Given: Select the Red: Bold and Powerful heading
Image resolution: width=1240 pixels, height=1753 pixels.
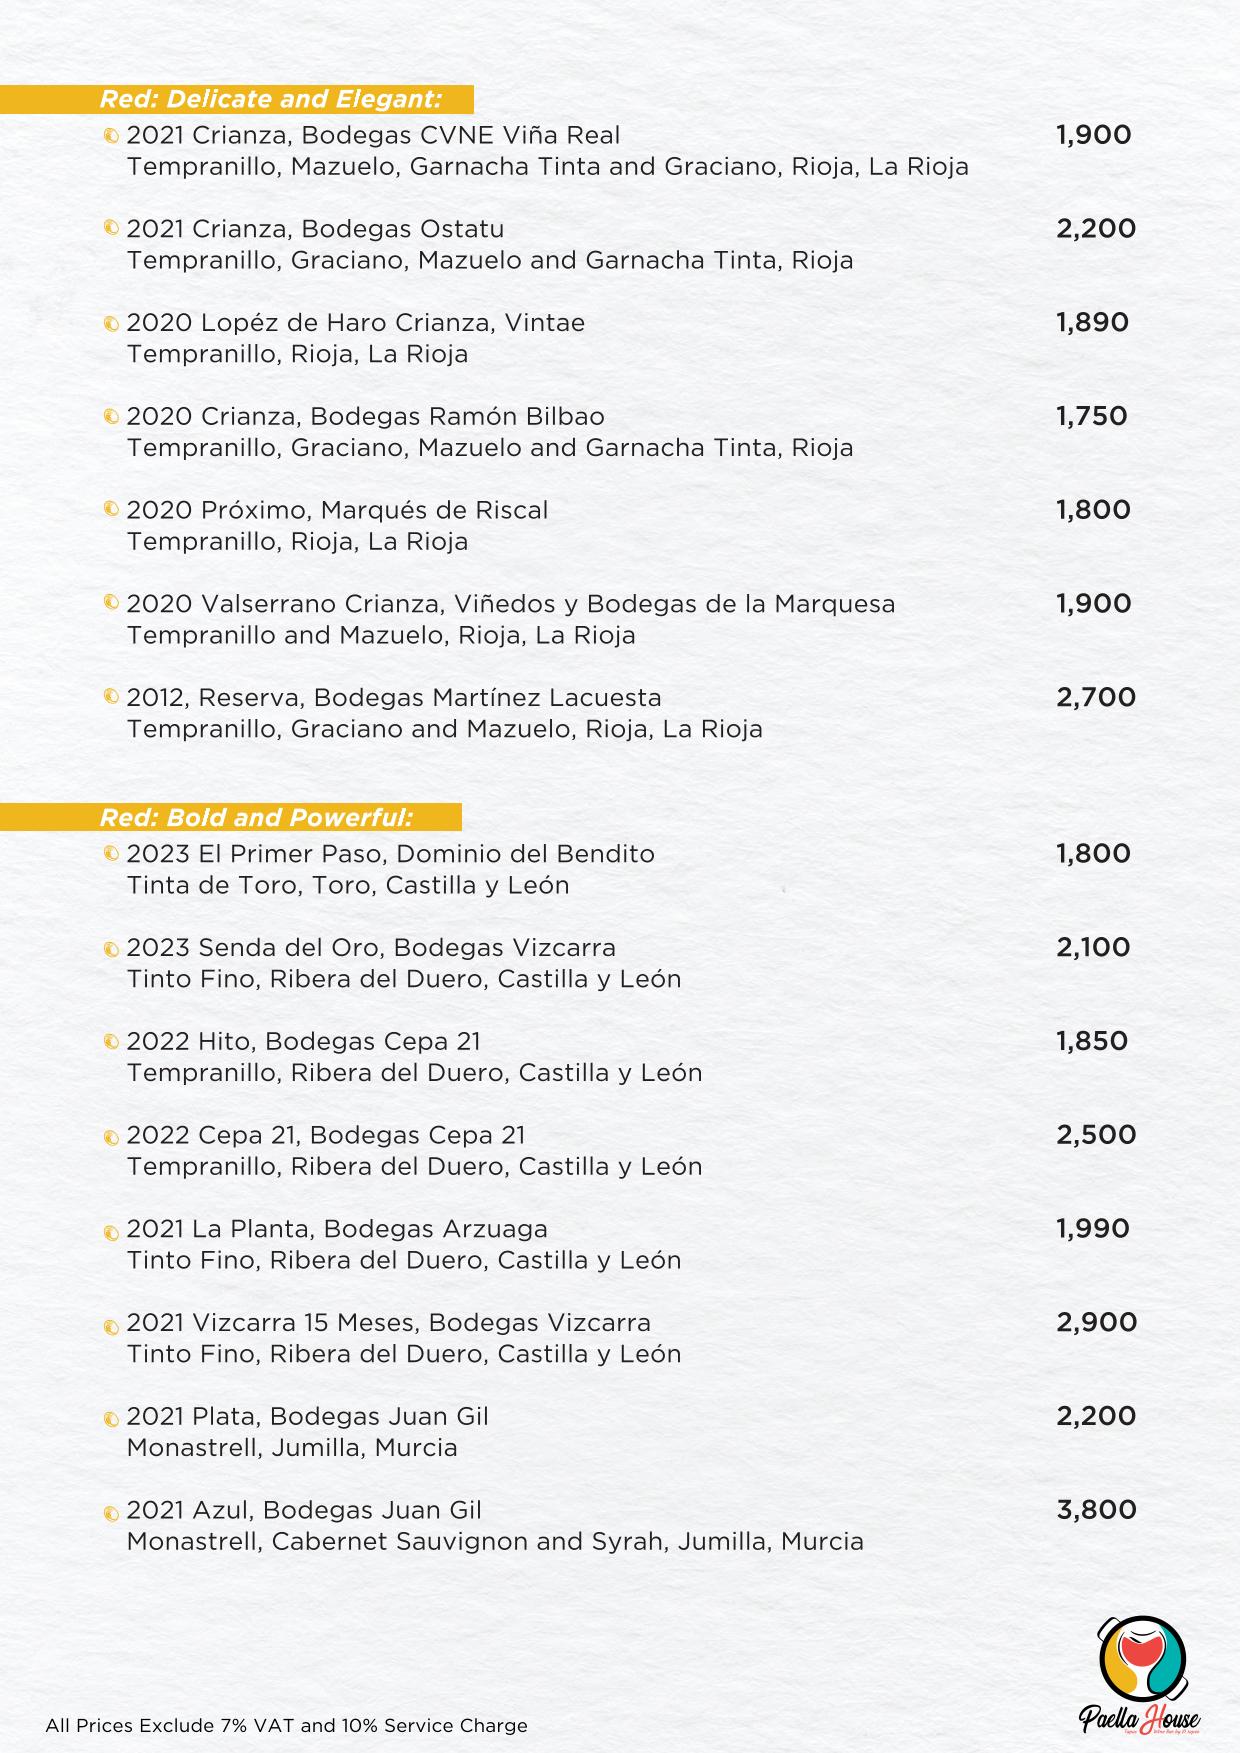Looking at the screenshot, I should click(256, 818).
